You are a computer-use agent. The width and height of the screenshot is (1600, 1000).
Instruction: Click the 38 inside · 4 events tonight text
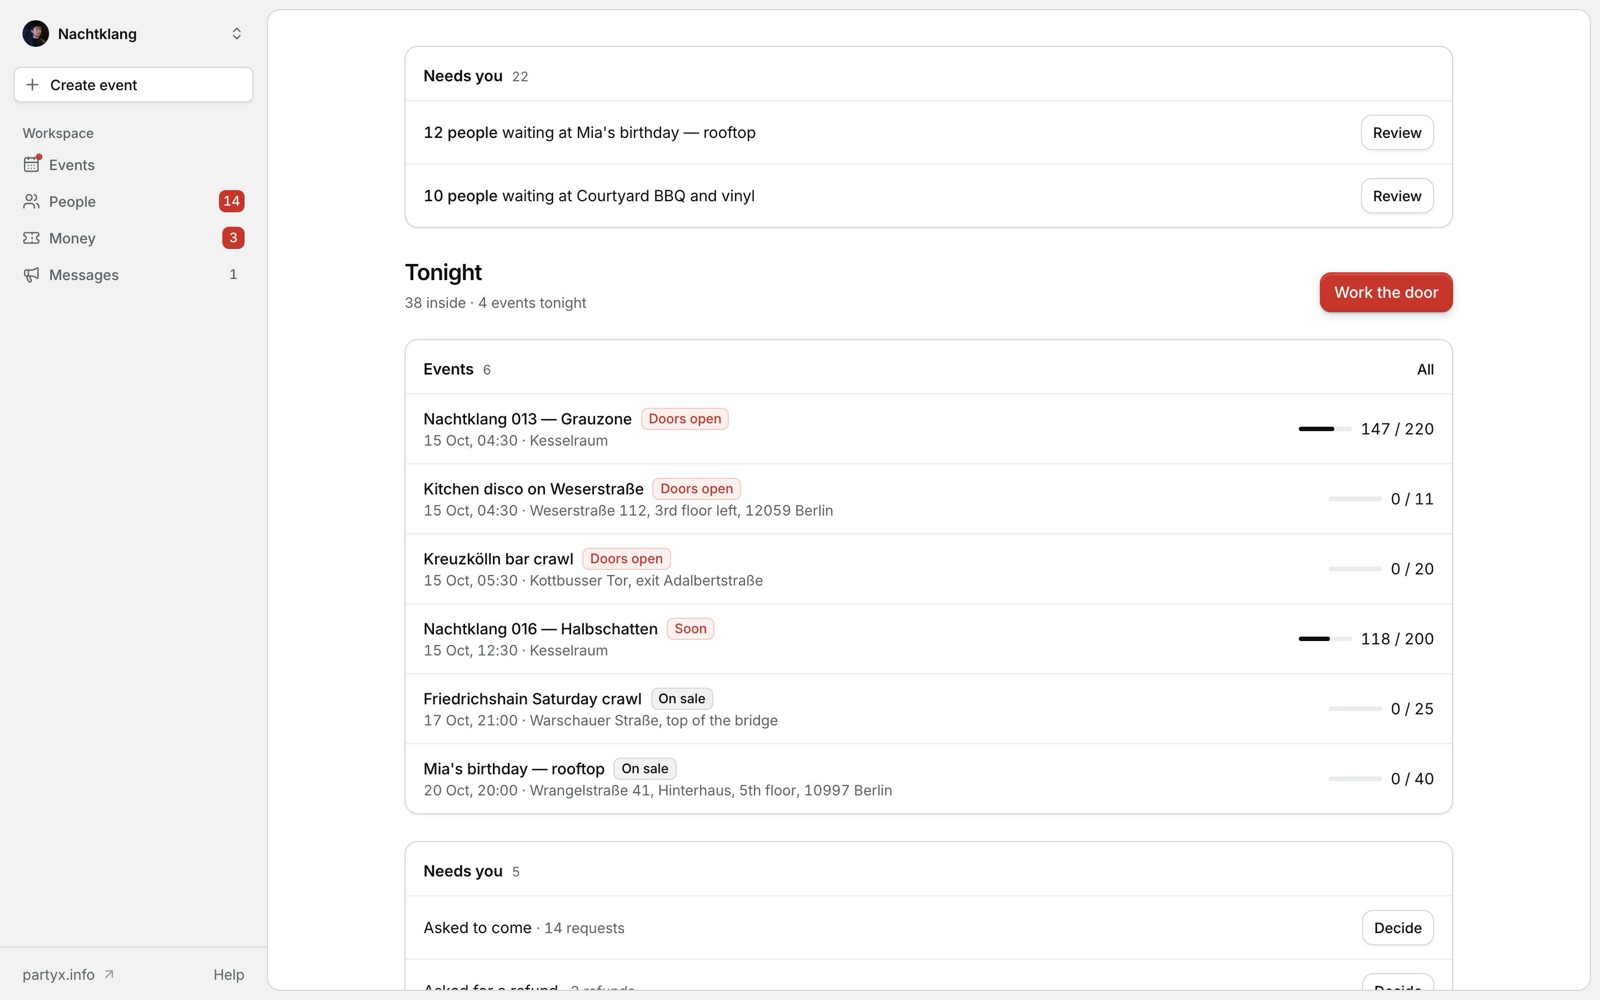click(x=495, y=303)
